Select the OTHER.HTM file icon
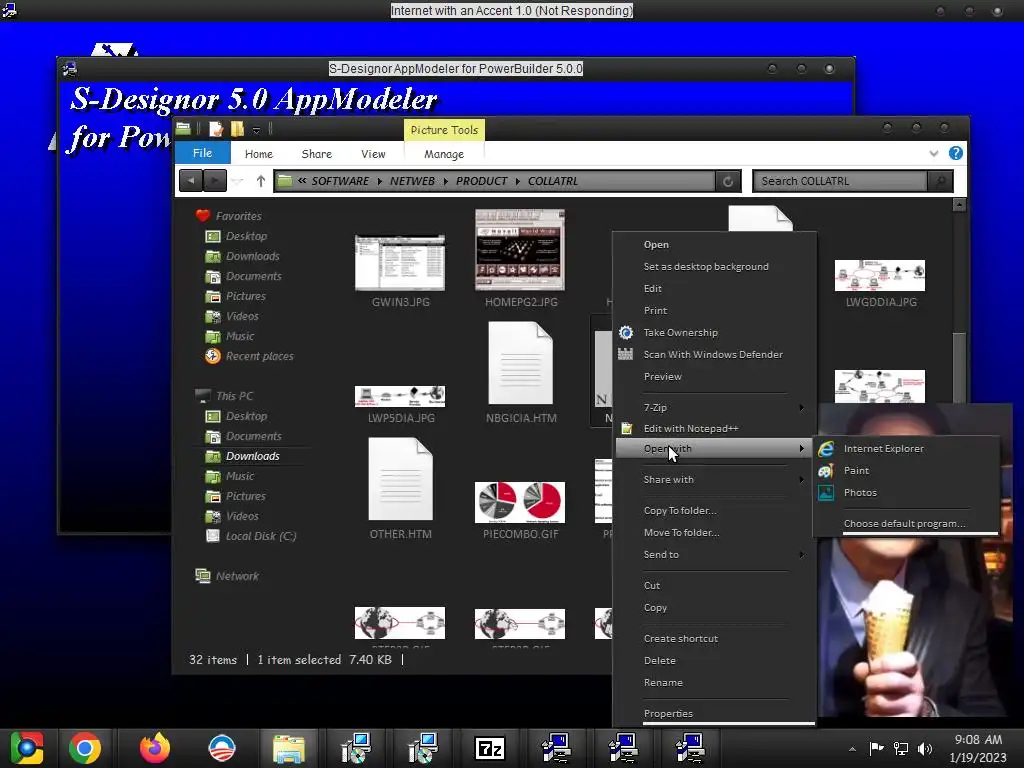The image size is (1024, 768). coord(400,479)
